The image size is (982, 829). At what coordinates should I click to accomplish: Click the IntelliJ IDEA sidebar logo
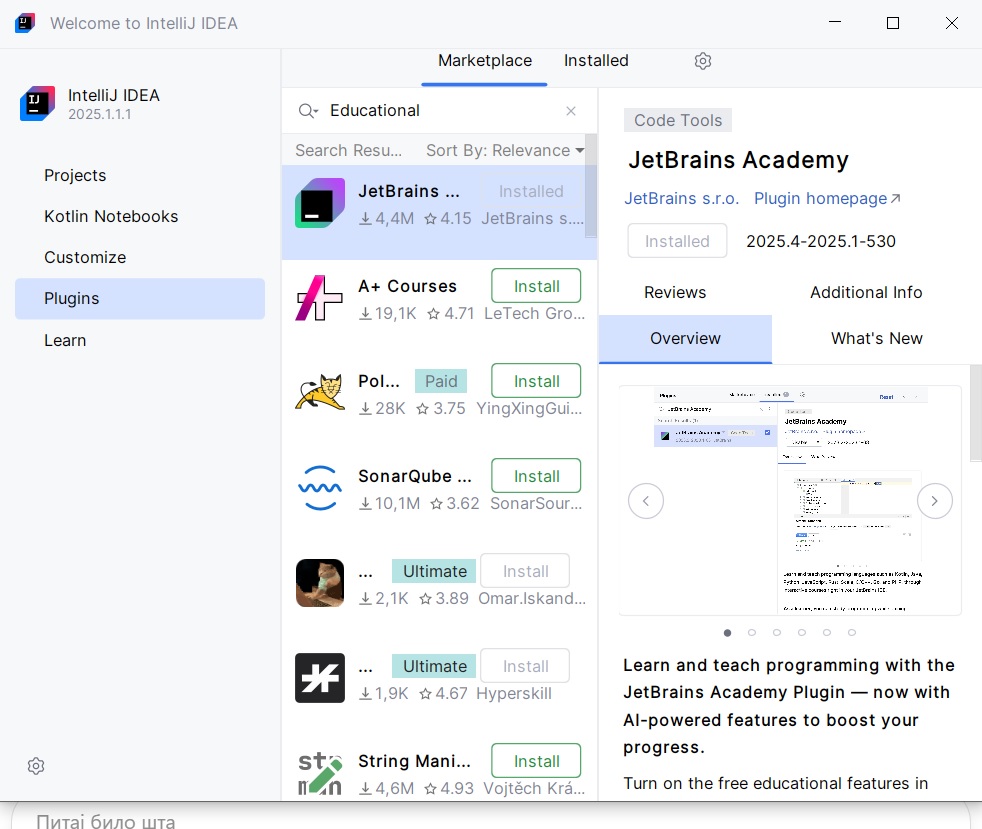[38, 103]
